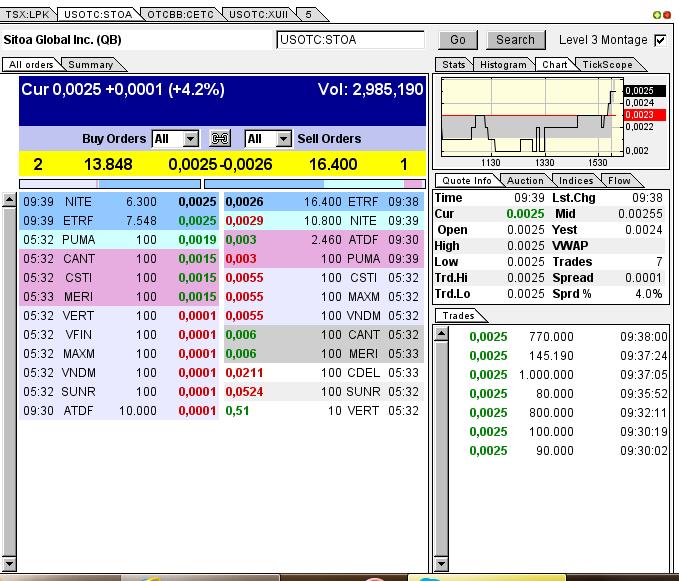Click the buy-side depth bar above the order book
This screenshot has width=679, height=581.
click(108, 184)
